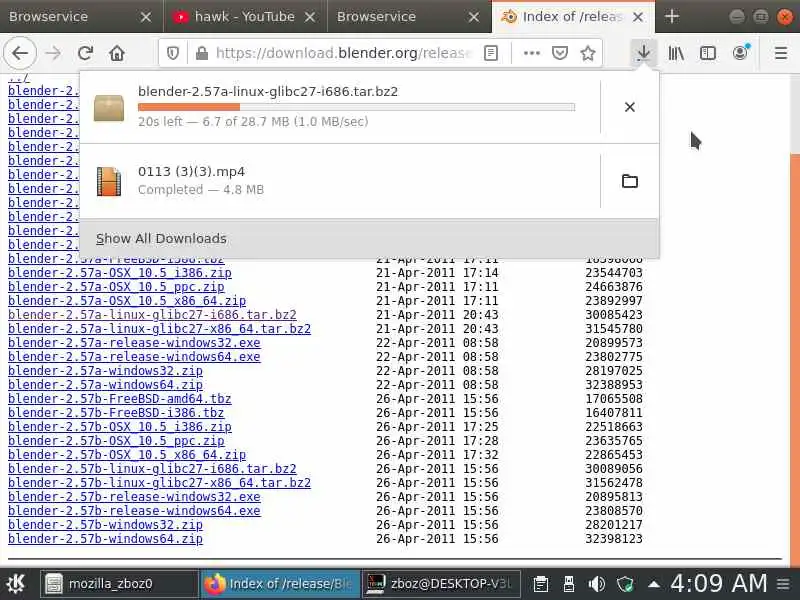800x600 pixels.
Task: Expand hidden system tray icons arrow
Action: (x=654, y=584)
